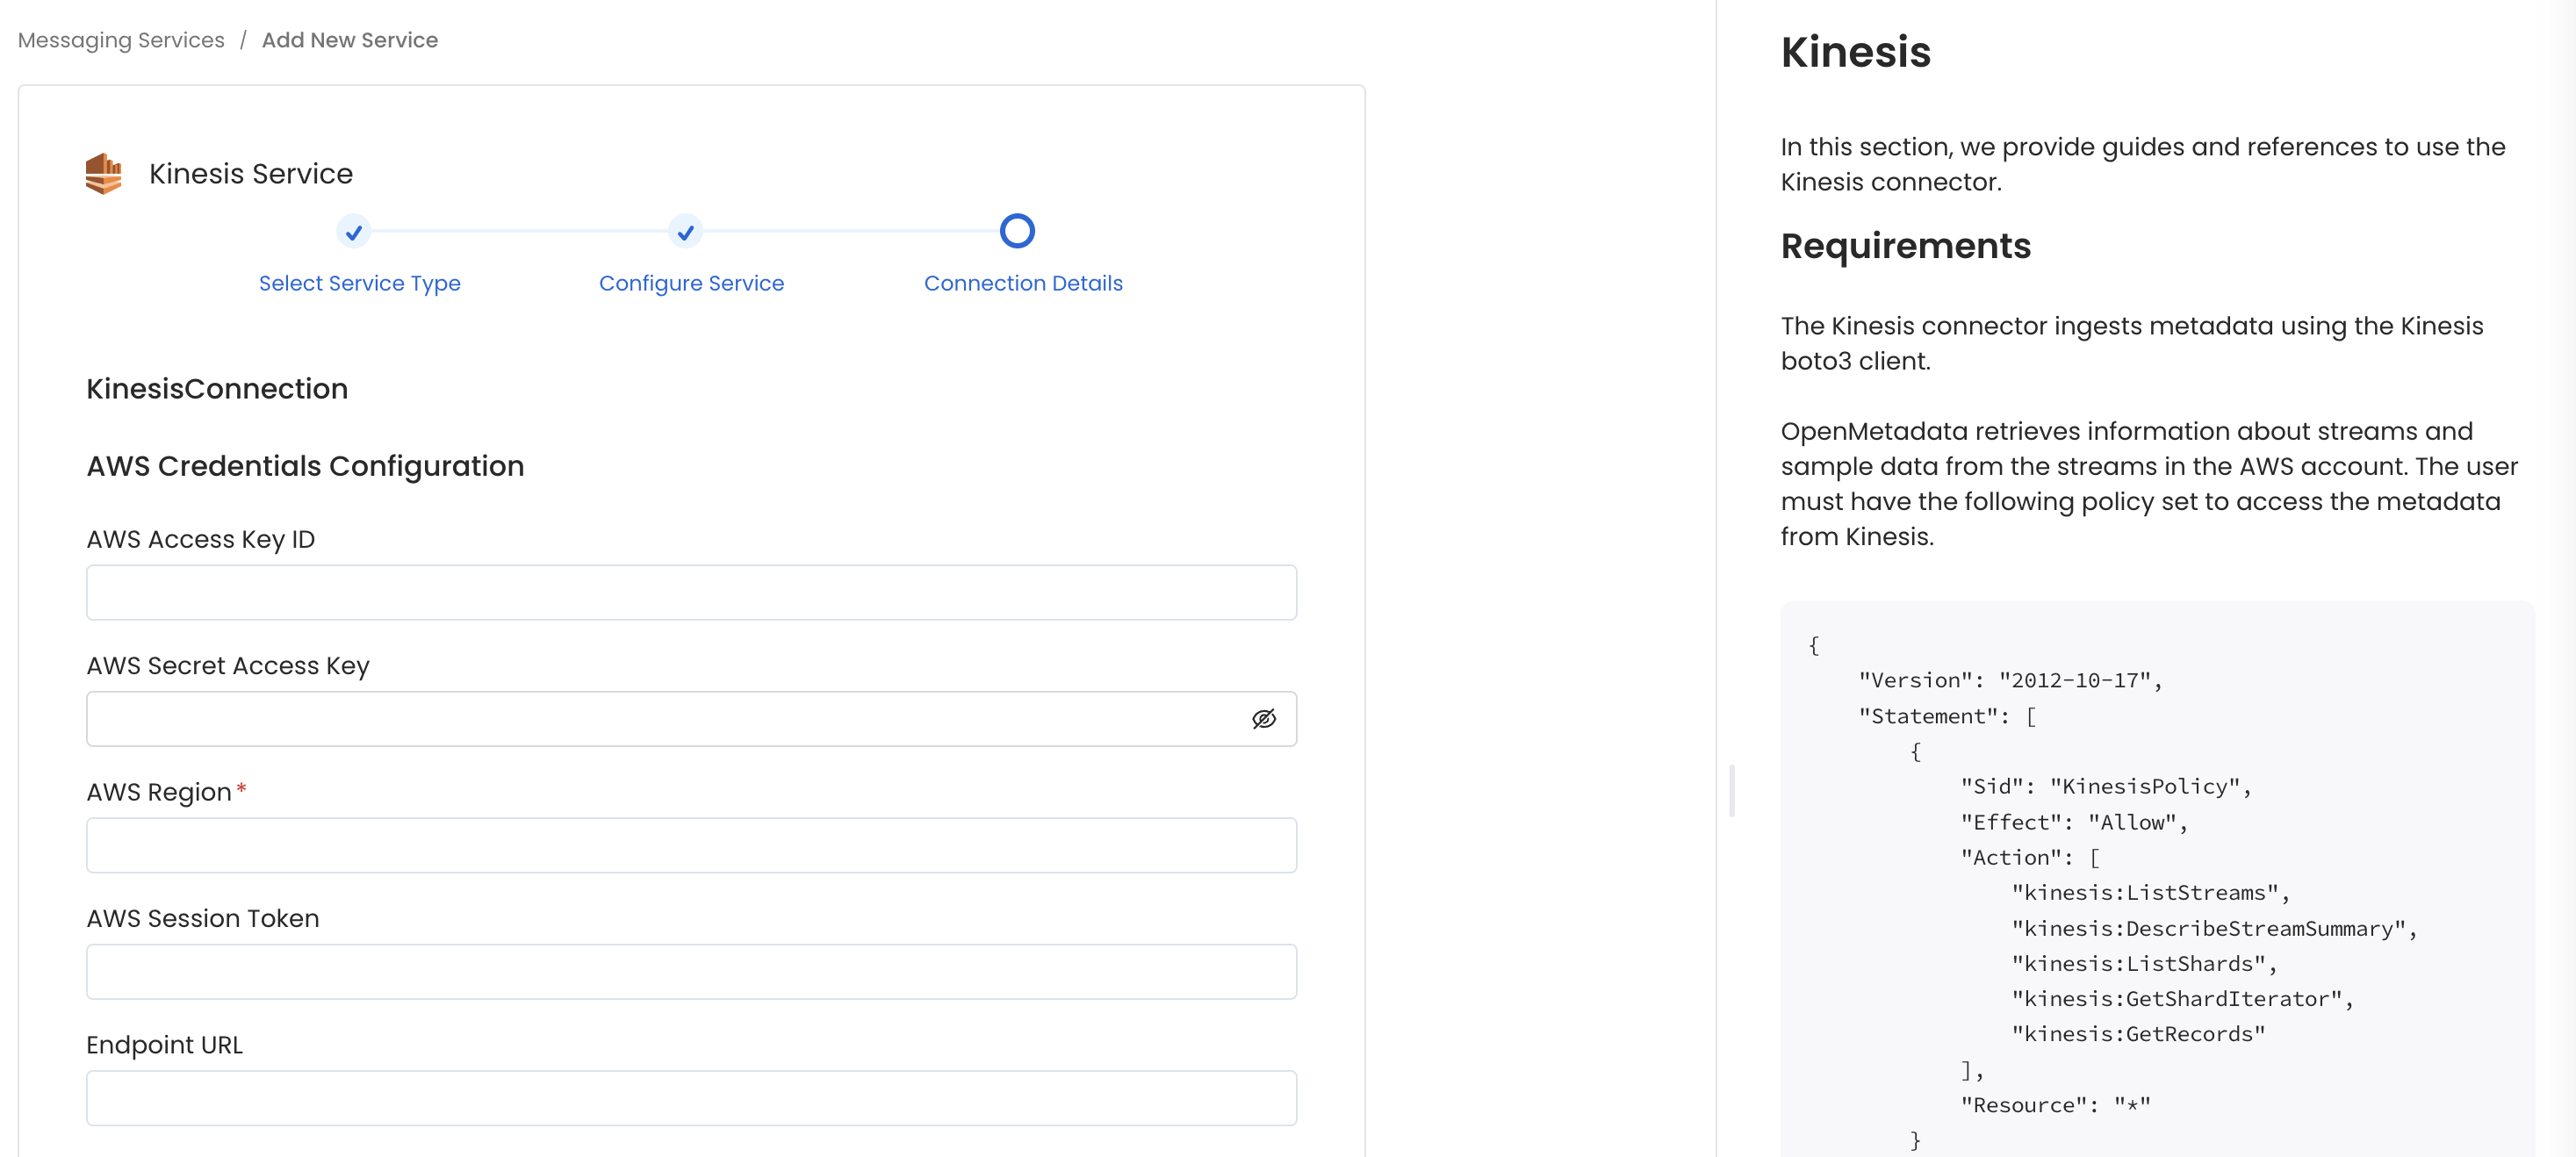The width and height of the screenshot is (2576, 1157).
Task: Select the Connection Details step circle
Action: tap(1017, 231)
